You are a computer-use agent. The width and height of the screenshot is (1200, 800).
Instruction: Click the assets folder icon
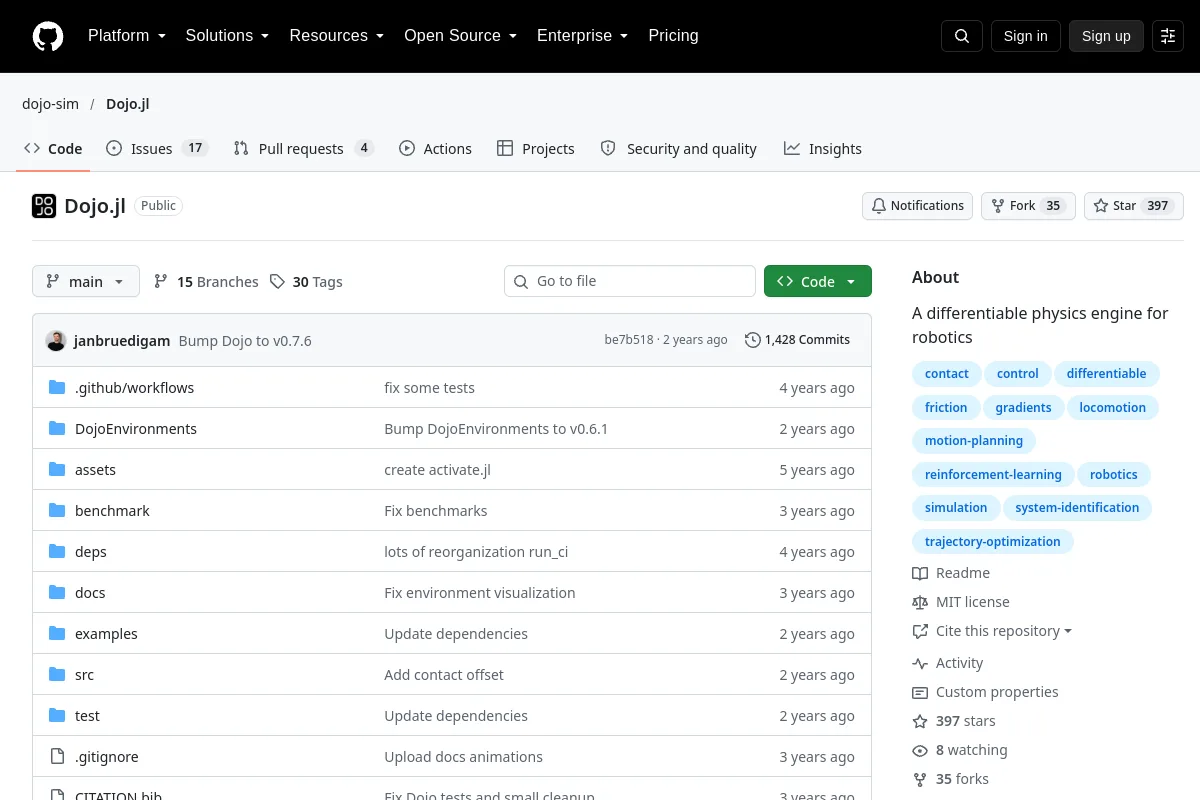click(57, 470)
